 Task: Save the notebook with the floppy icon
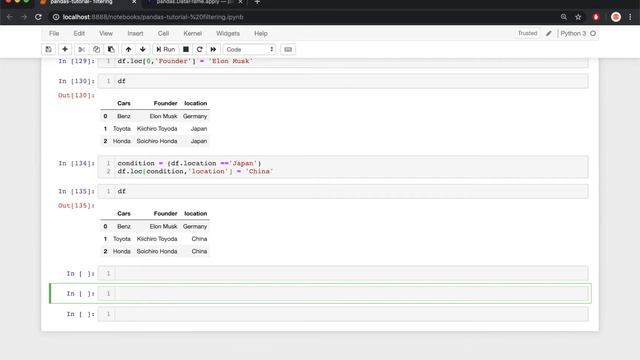[49, 49]
